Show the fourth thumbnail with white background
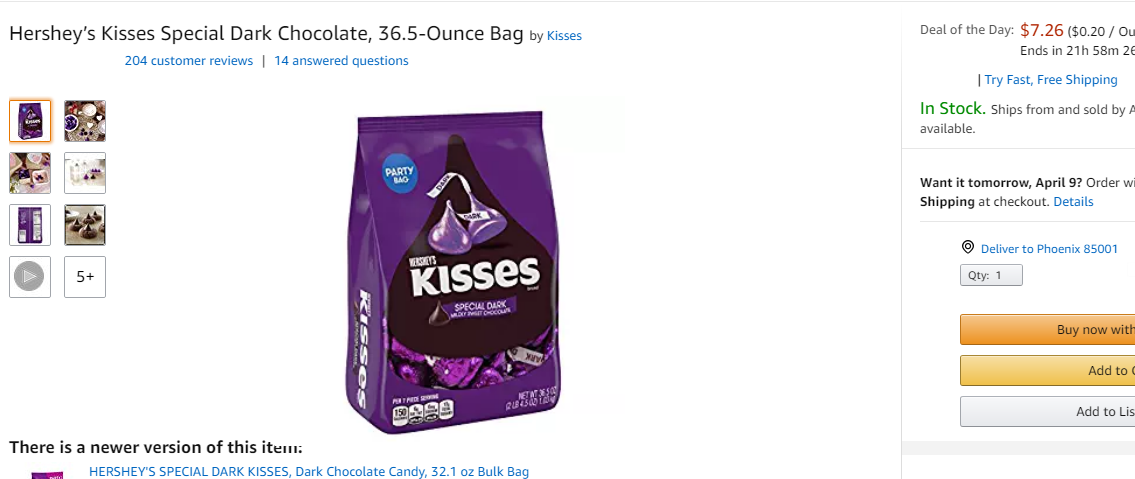 click(85, 173)
